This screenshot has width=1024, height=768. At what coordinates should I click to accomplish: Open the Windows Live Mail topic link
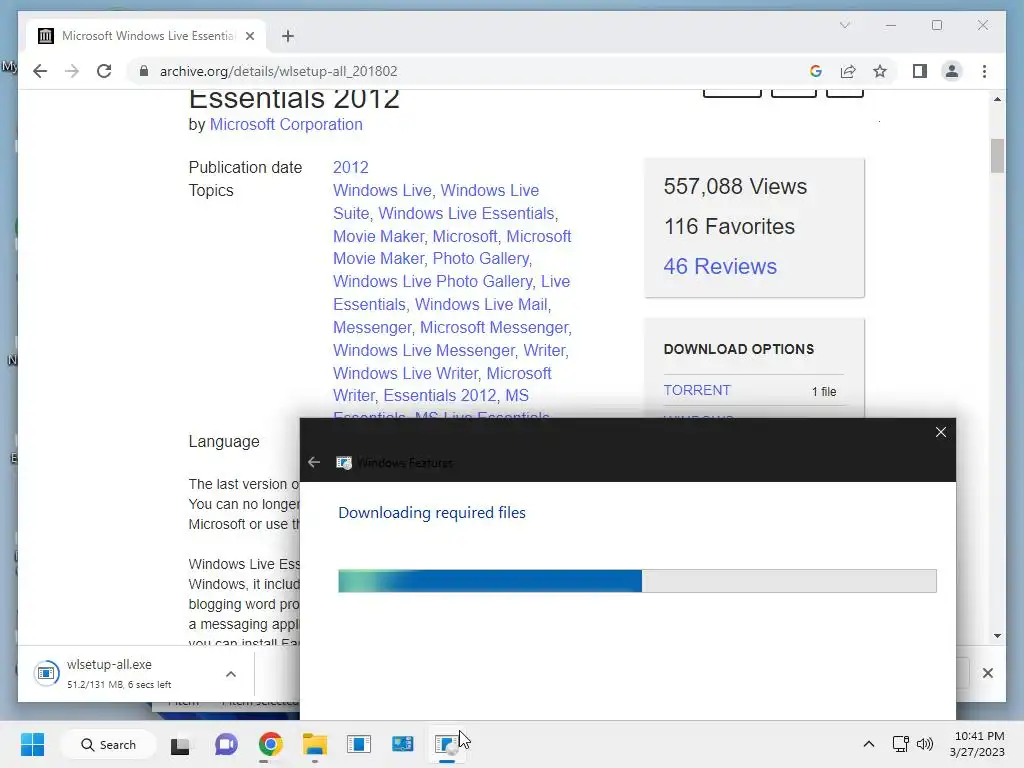pyautogui.click(x=481, y=304)
